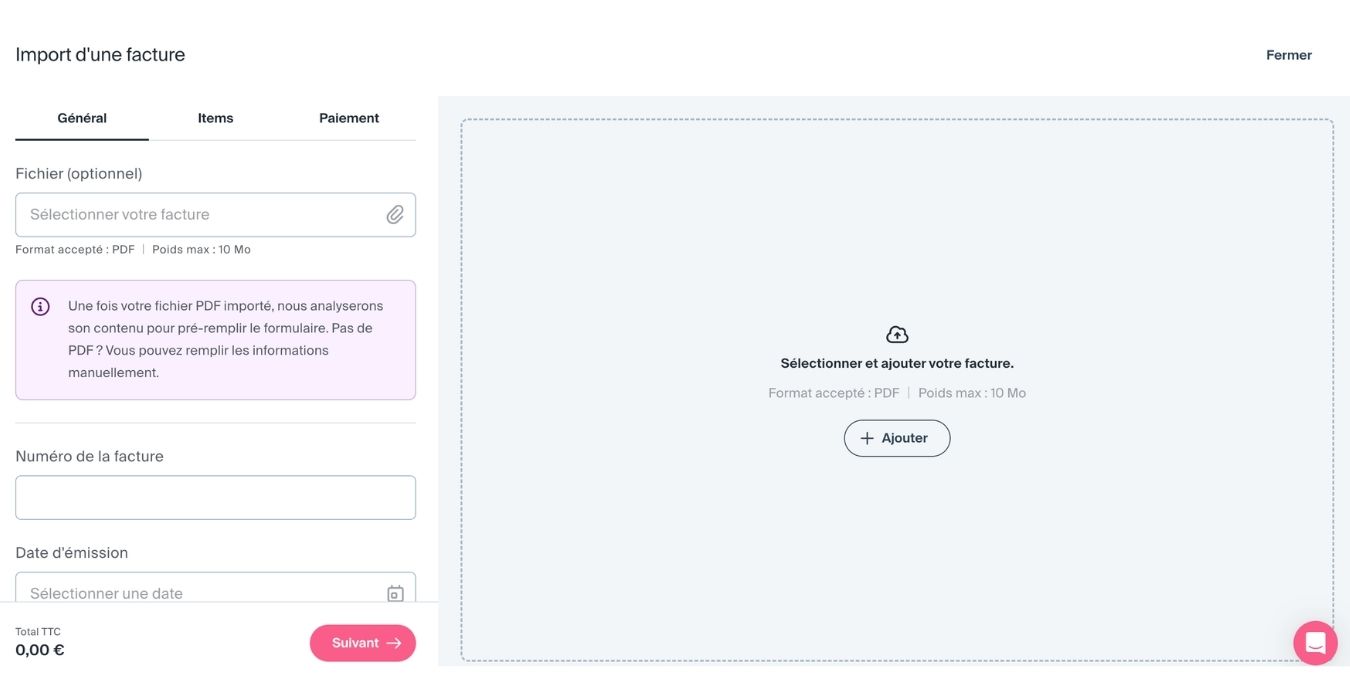This screenshot has height=700, width=1350.
Task: Click the Sélectionner et ajouter votre facture text
Action: (x=897, y=364)
